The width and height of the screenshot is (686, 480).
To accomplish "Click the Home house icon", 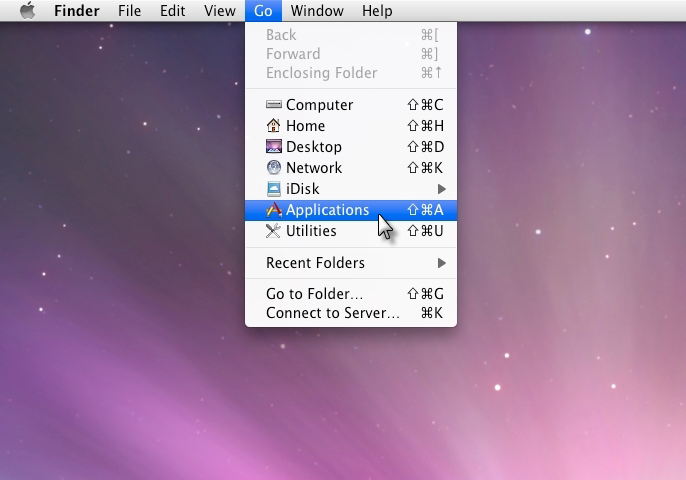I will (273, 126).
